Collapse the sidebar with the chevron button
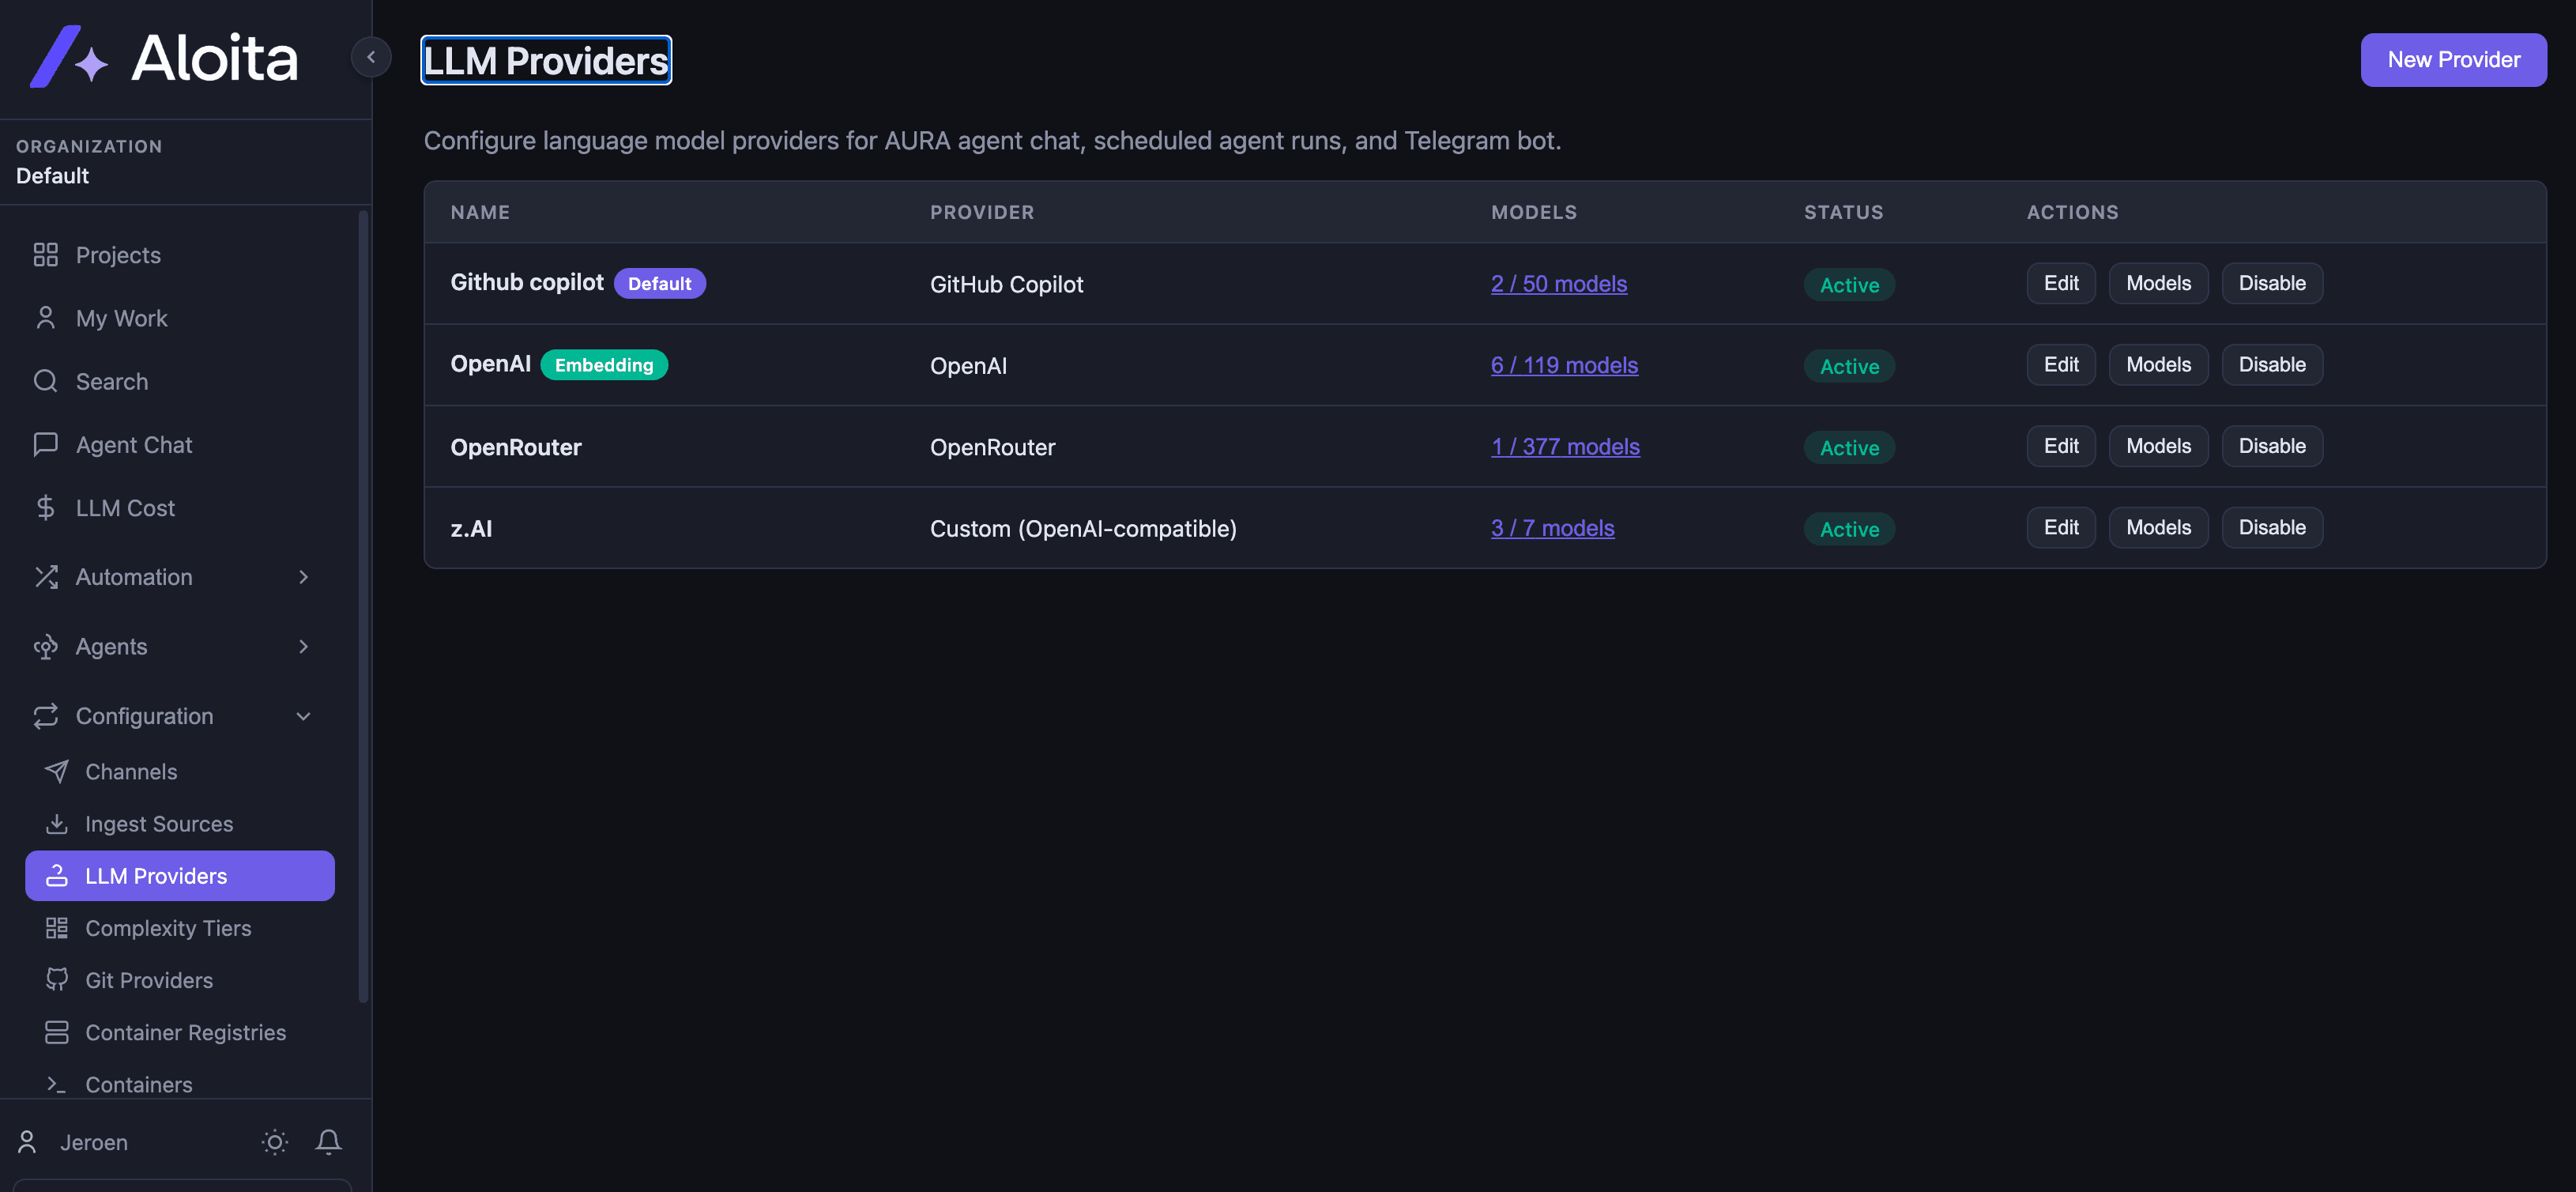The image size is (2576, 1192). [371, 57]
